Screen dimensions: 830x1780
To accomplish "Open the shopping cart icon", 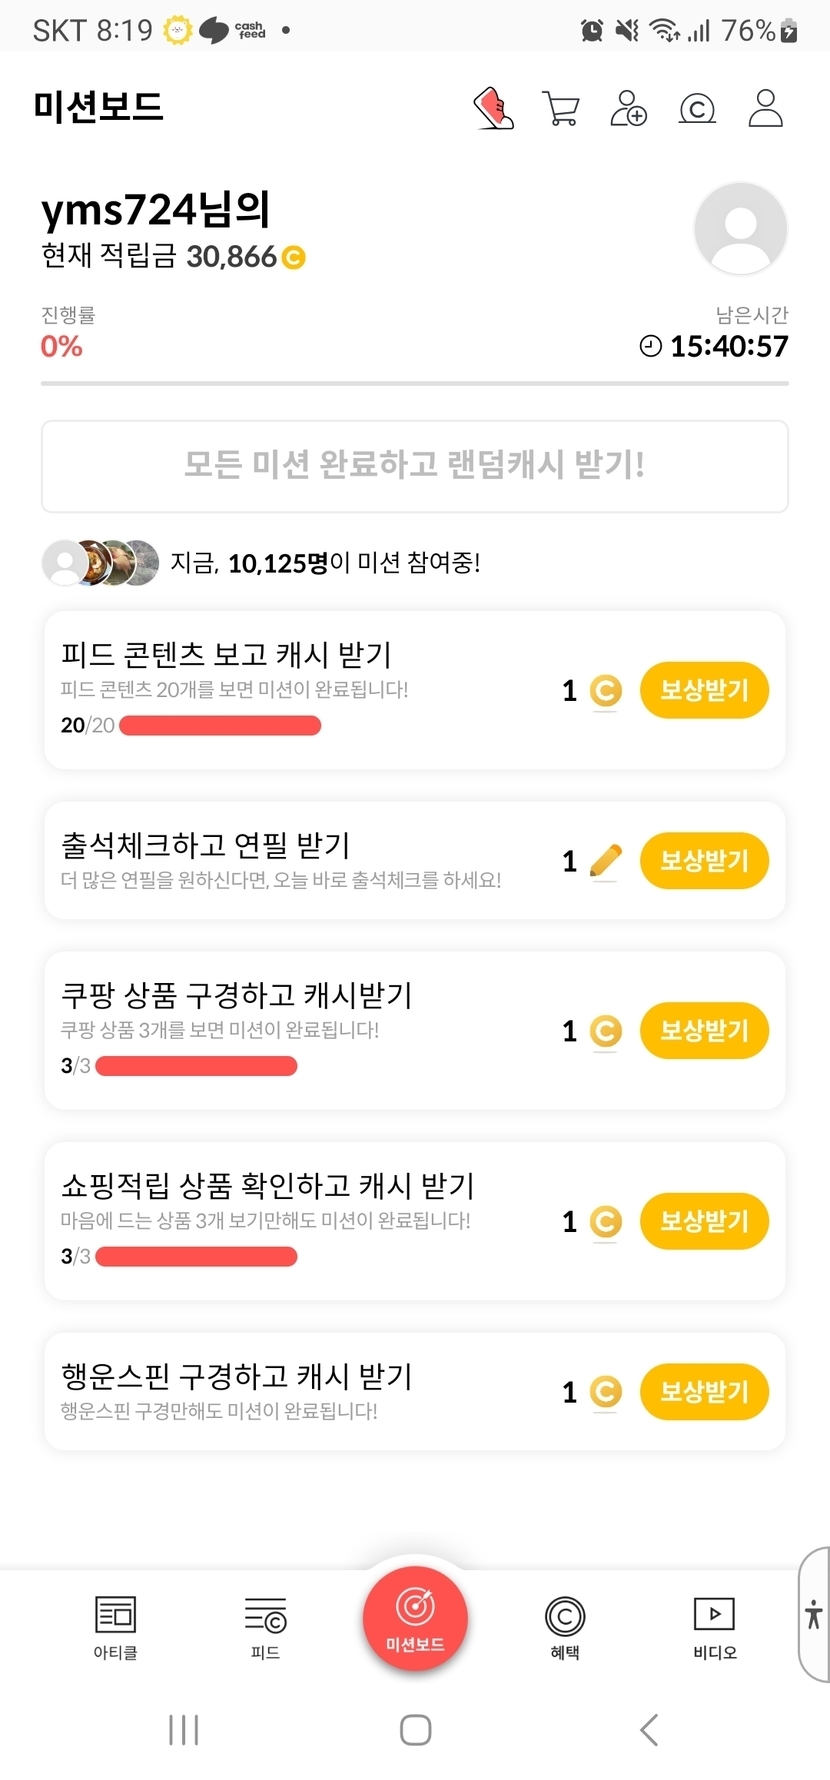I will [x=561, y=108].
